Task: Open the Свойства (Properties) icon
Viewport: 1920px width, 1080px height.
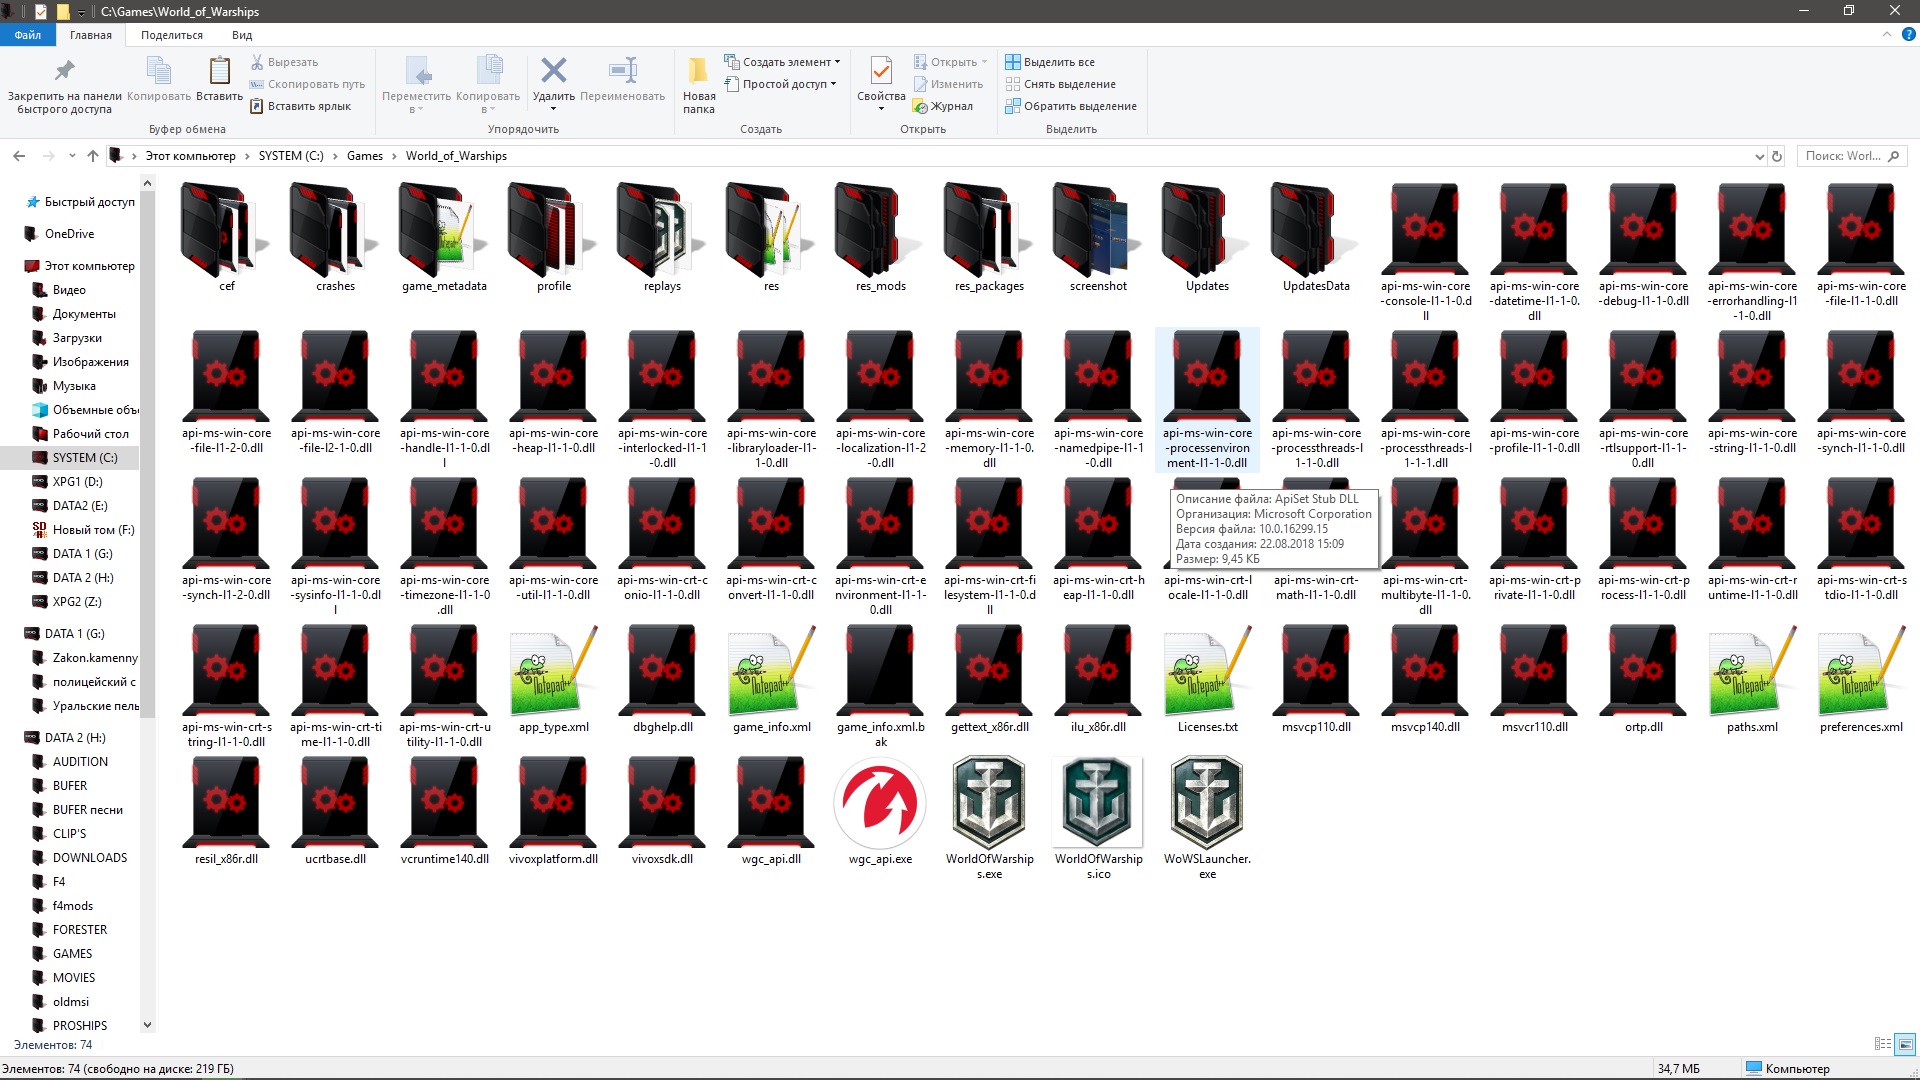Action: (x=881, y=71)
